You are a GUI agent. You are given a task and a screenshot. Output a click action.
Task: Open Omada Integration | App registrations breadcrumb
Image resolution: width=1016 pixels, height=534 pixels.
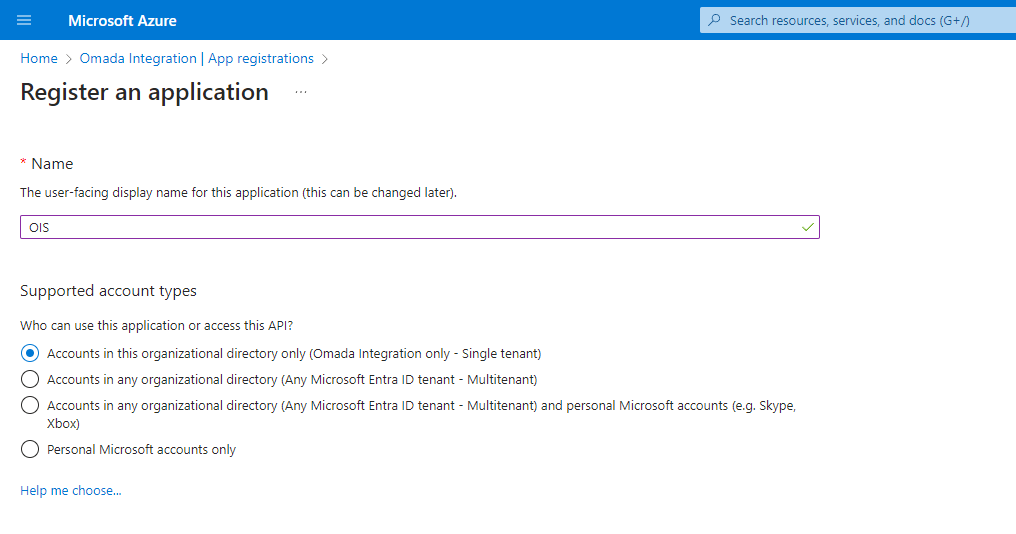click(196, 58)
